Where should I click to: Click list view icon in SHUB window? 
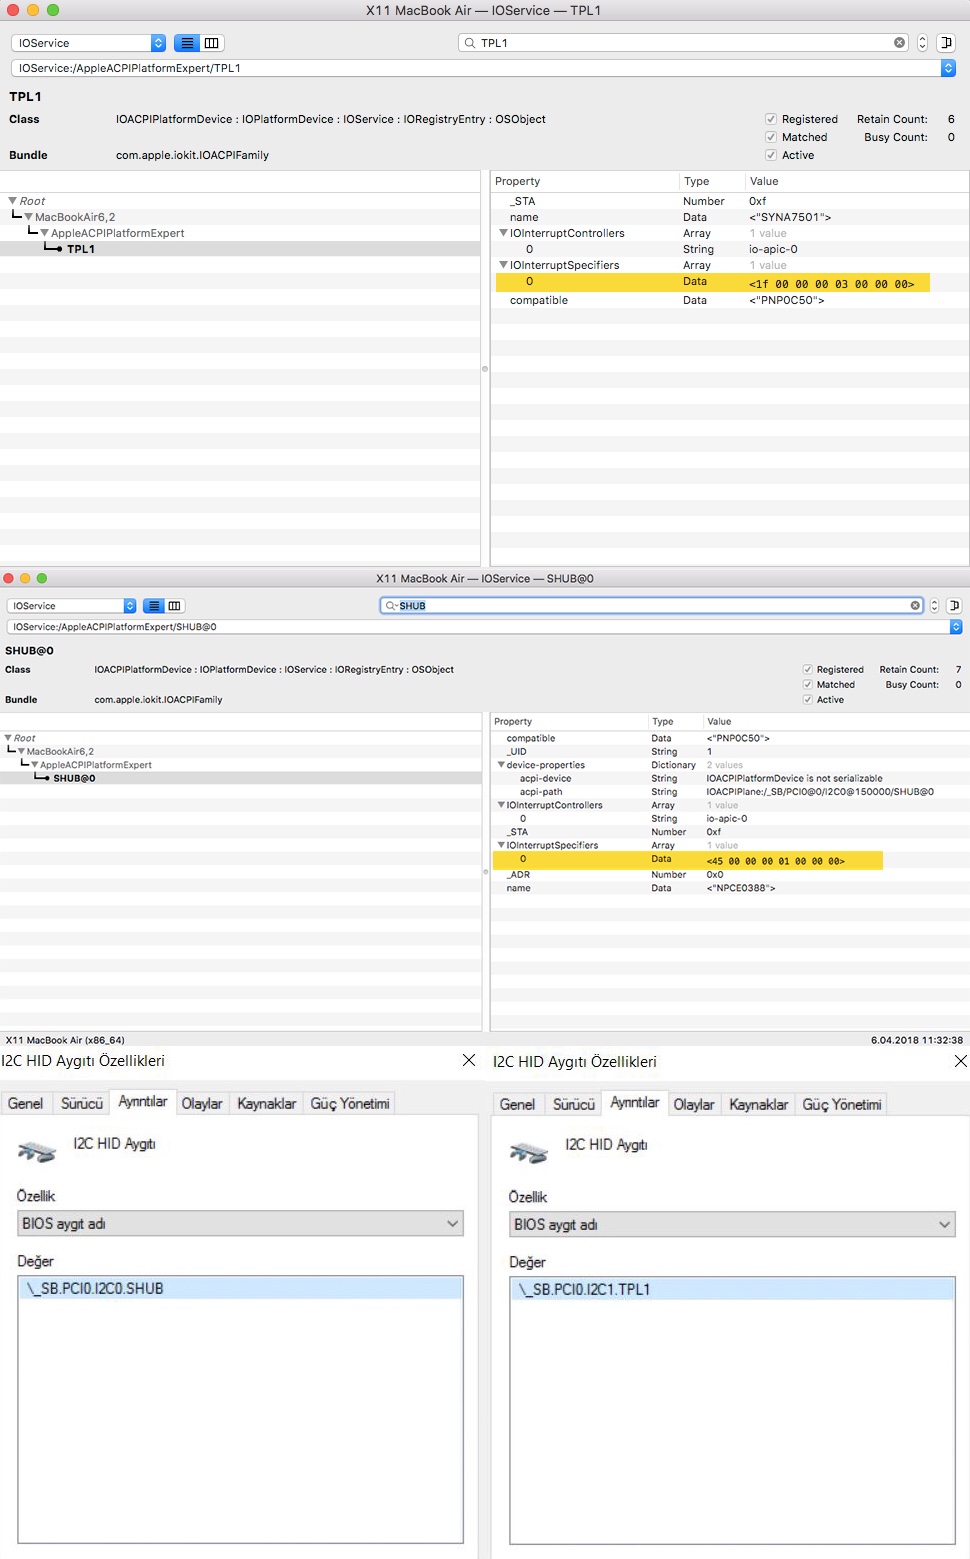pos(154,606)
